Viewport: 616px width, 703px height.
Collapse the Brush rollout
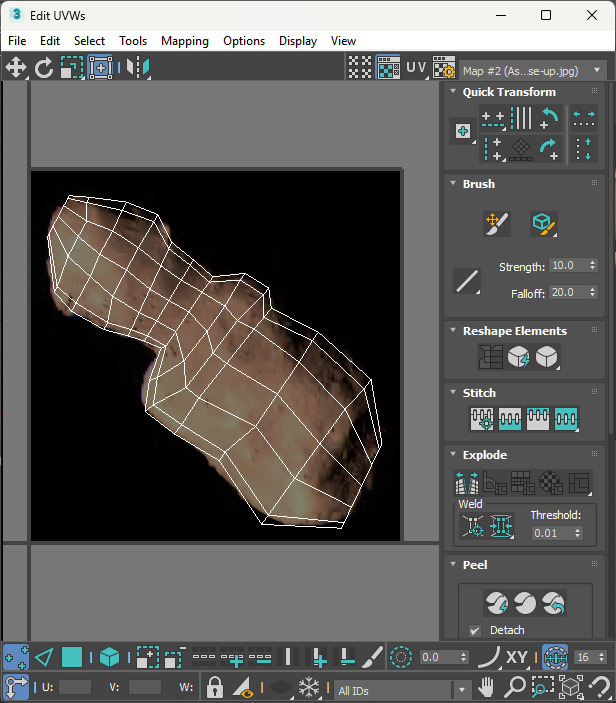[453, 183]
